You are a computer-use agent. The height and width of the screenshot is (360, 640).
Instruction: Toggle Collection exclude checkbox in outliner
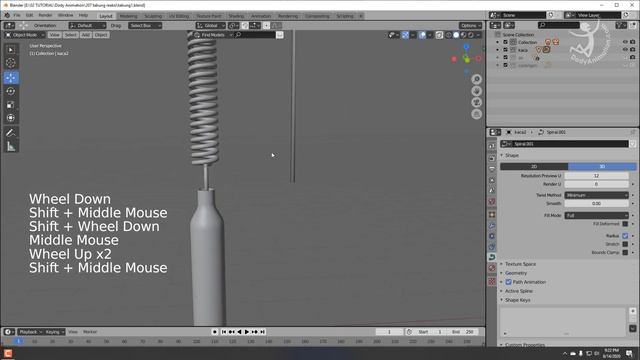coord(505,42)
